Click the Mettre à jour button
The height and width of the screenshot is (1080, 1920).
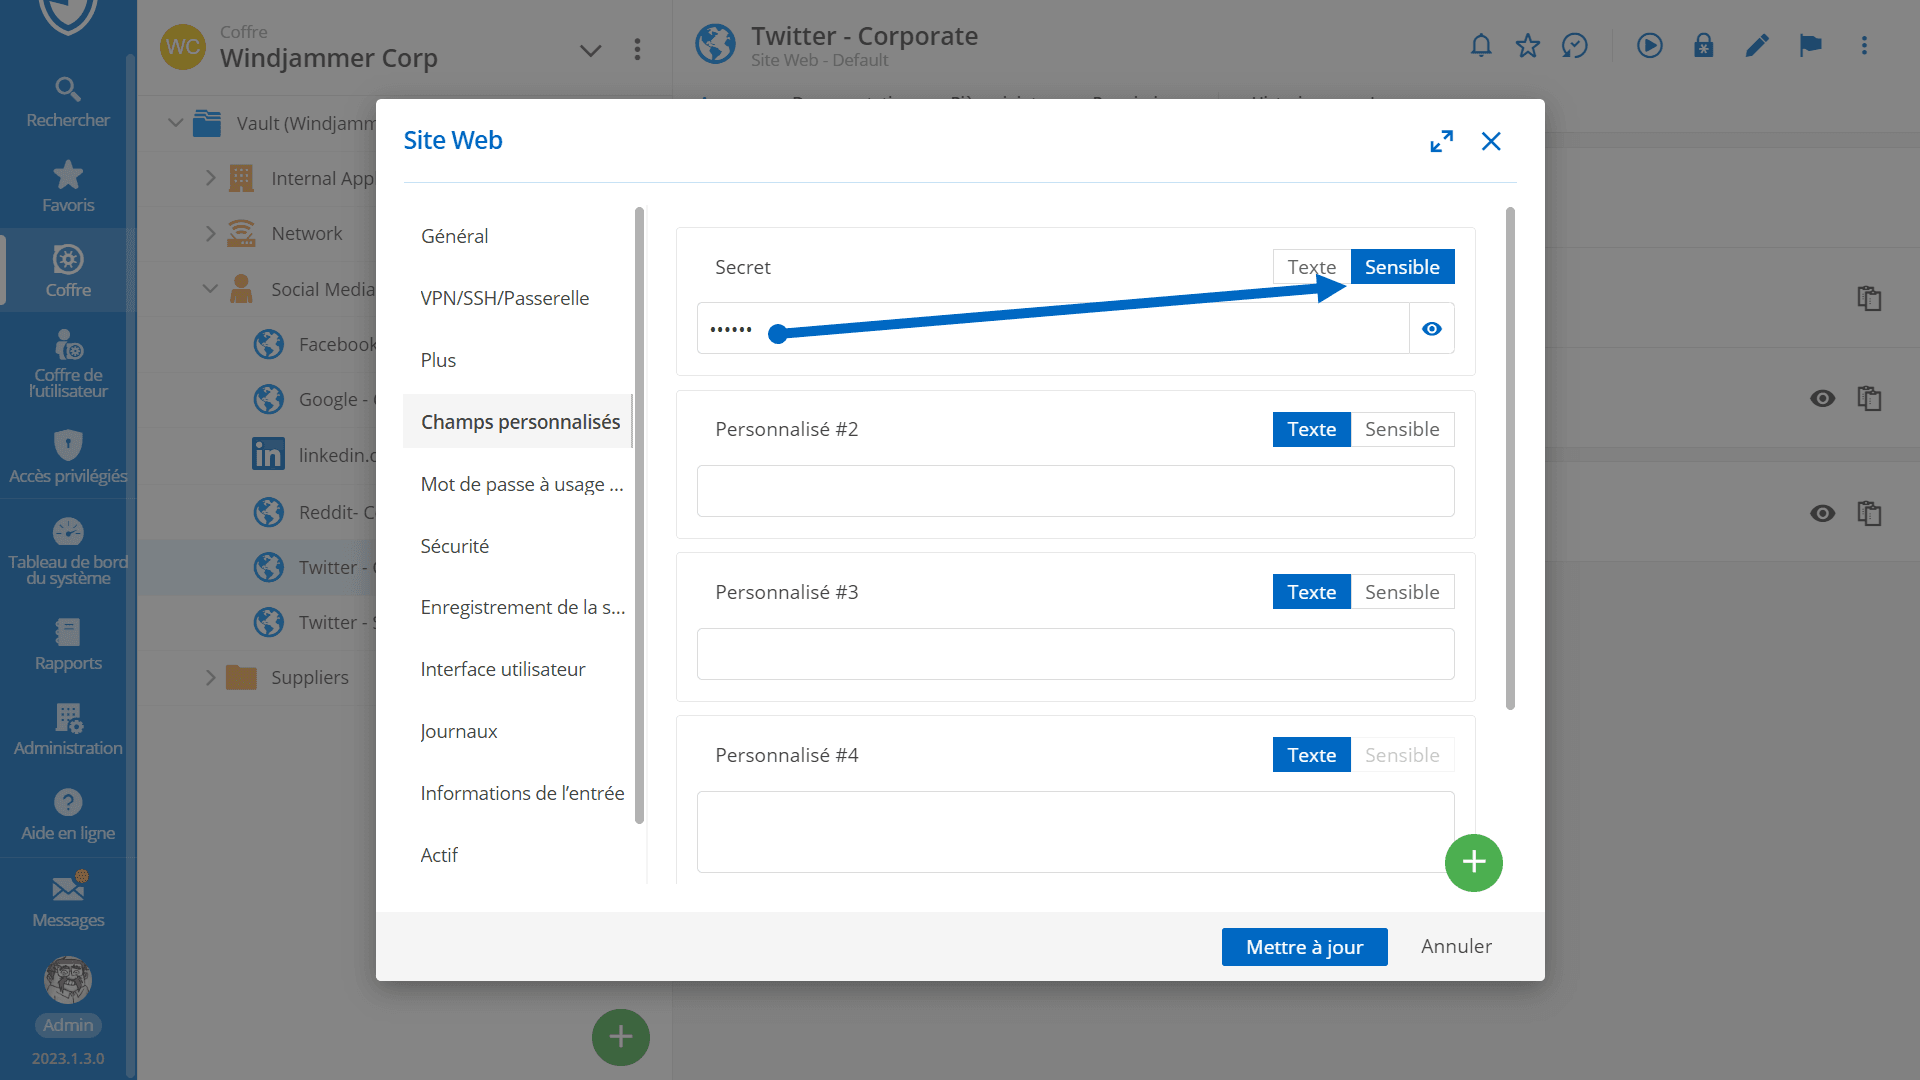(1303, 947)
